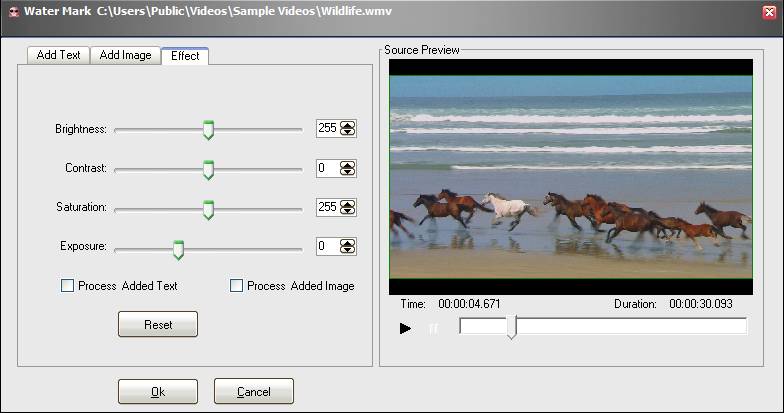Click the Brightness slider thumb
Image resolution: width=784 pixels, height=413 pixels.
coord(208,130)
